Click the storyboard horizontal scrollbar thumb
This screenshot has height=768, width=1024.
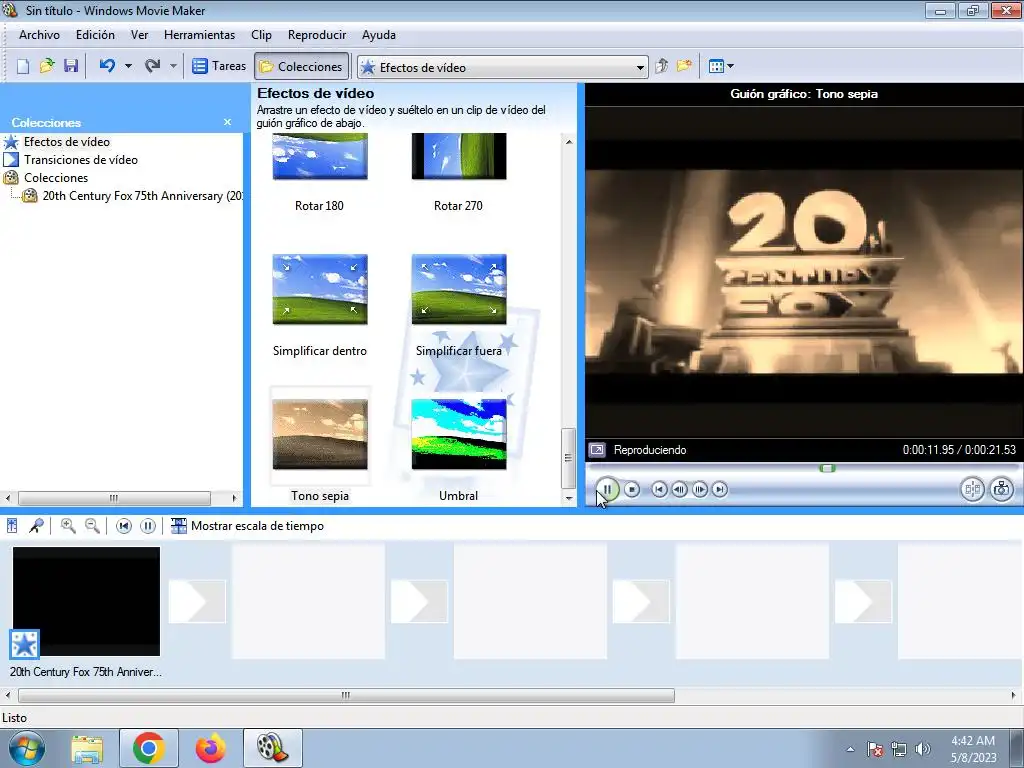[x=346, y=696]
